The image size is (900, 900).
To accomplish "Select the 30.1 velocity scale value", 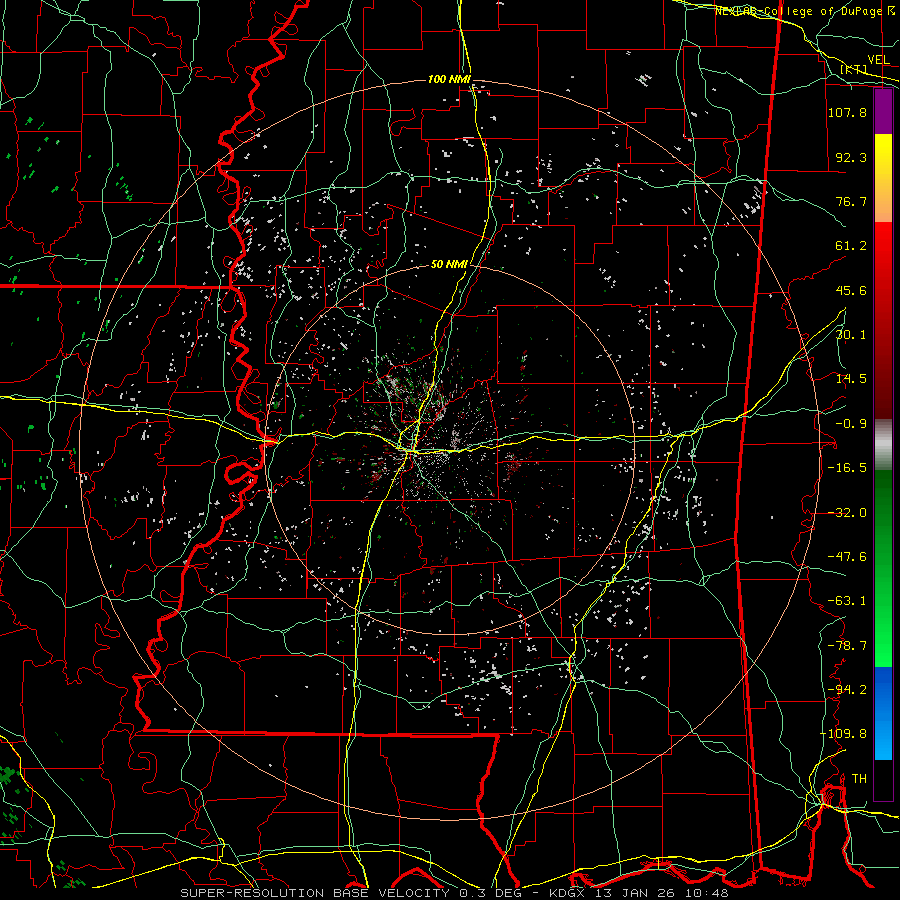I will [852, 335].
